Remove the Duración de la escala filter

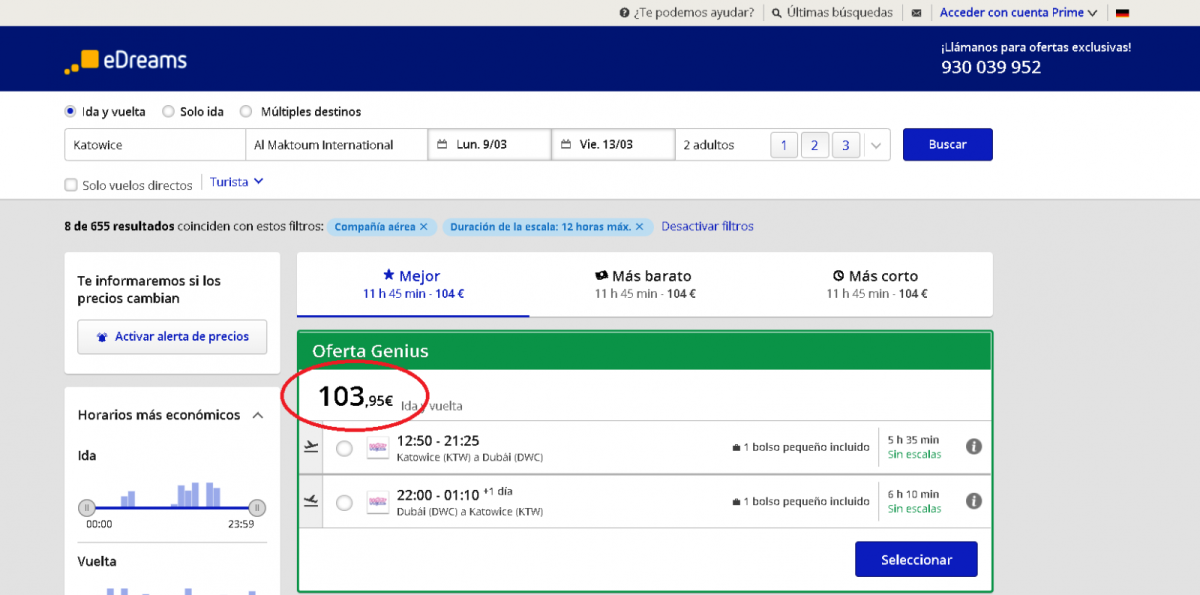point(639,227)
